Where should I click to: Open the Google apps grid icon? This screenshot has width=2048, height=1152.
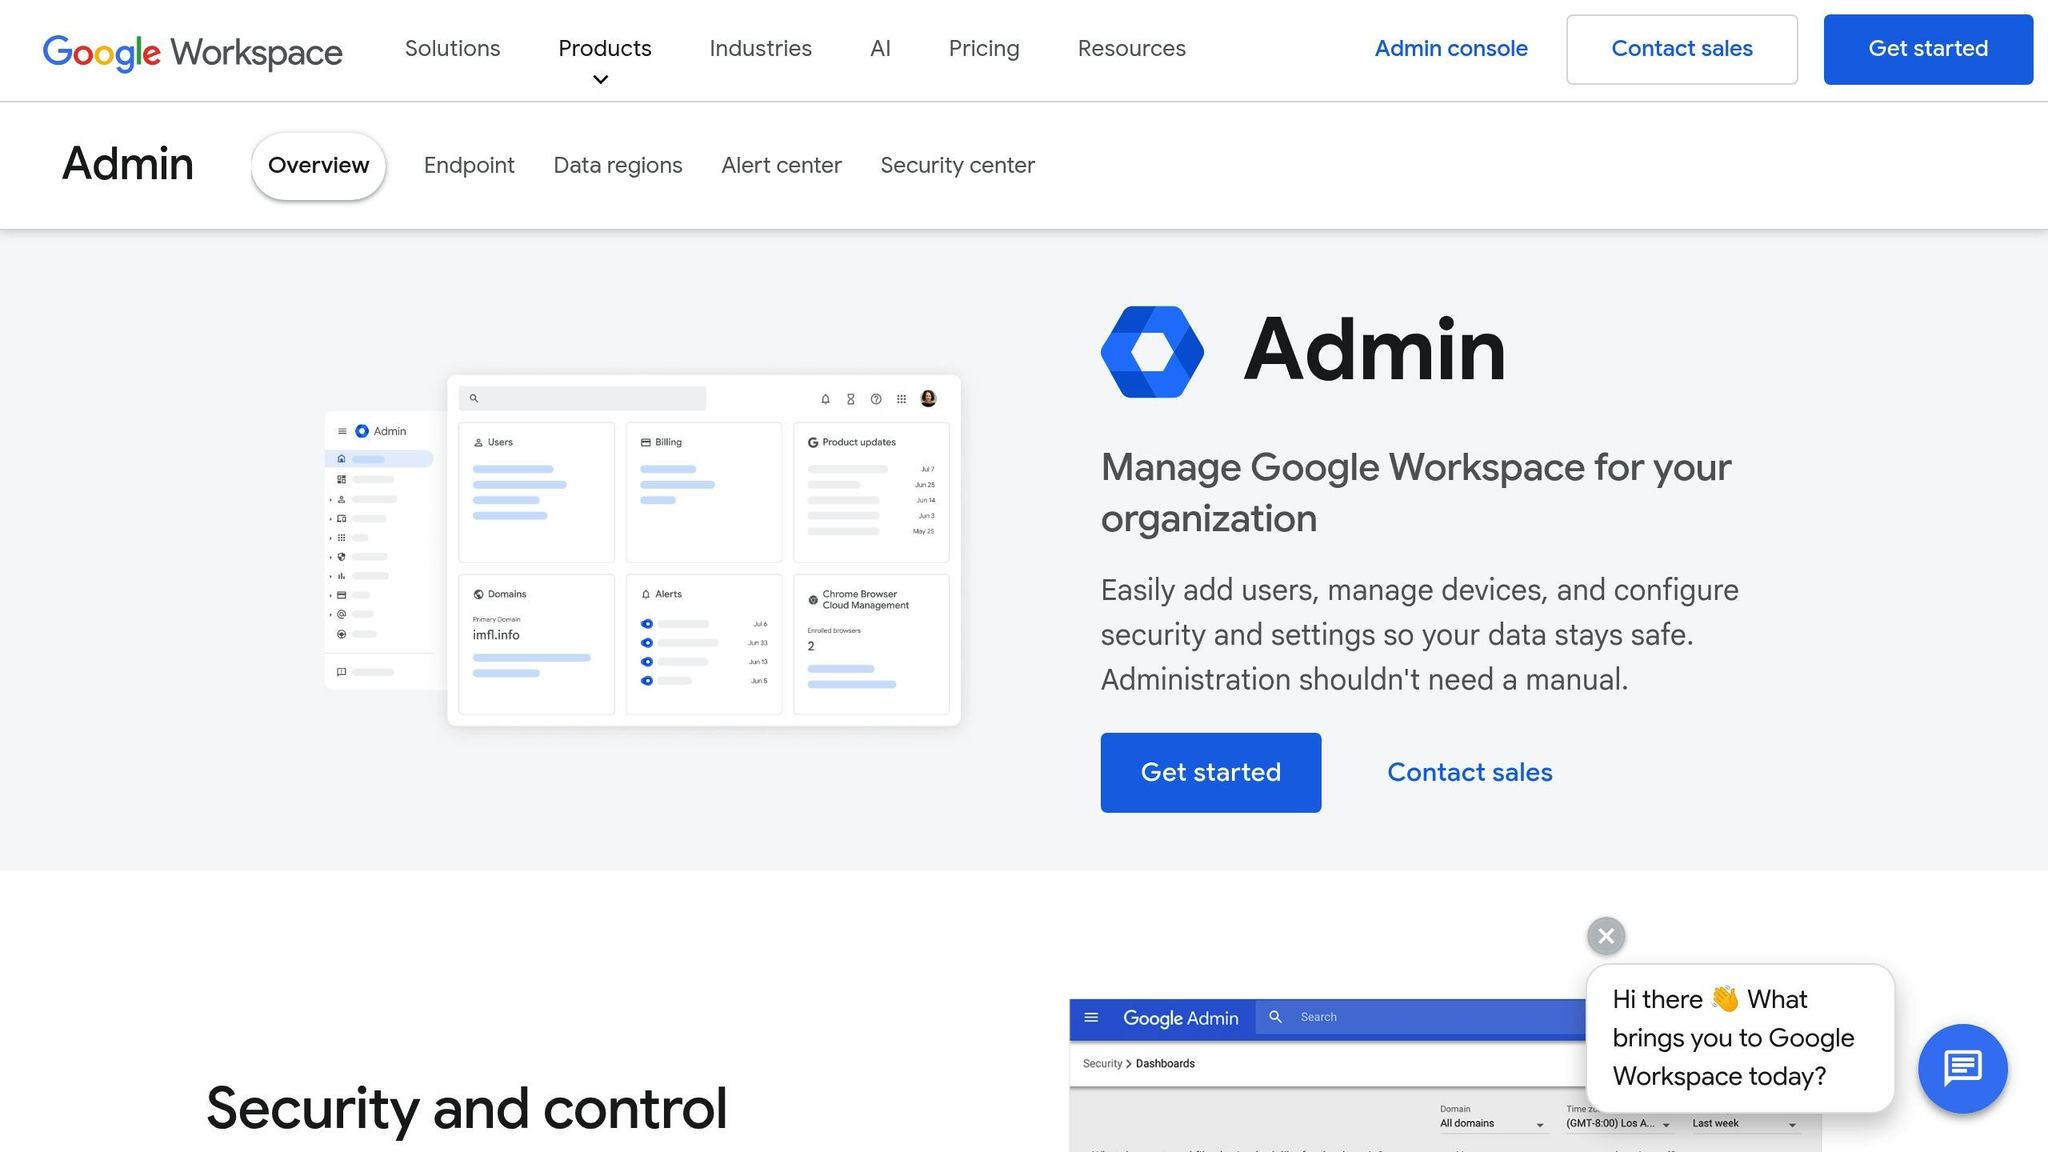click(x=901, y=400)
